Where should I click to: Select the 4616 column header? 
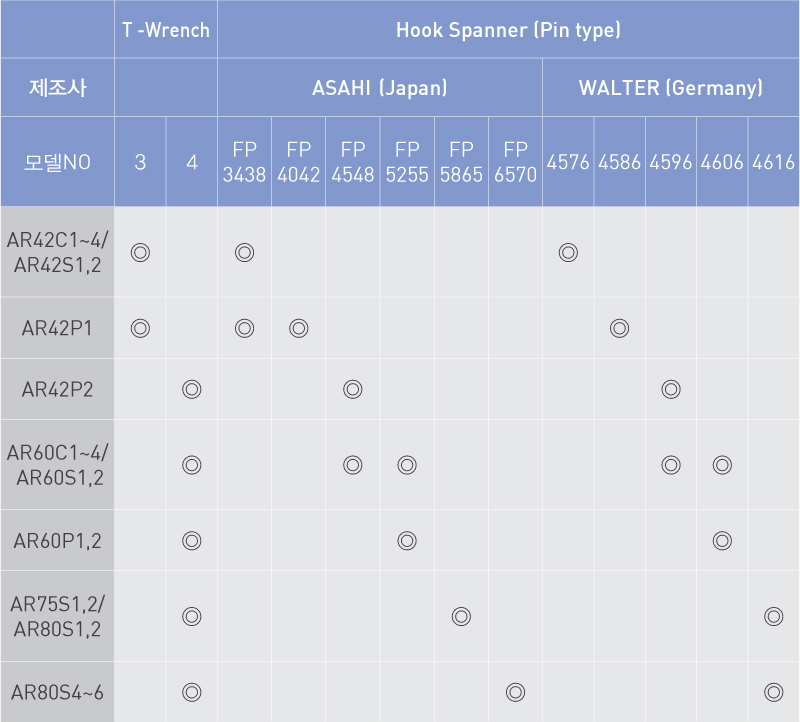click(774, 162)
